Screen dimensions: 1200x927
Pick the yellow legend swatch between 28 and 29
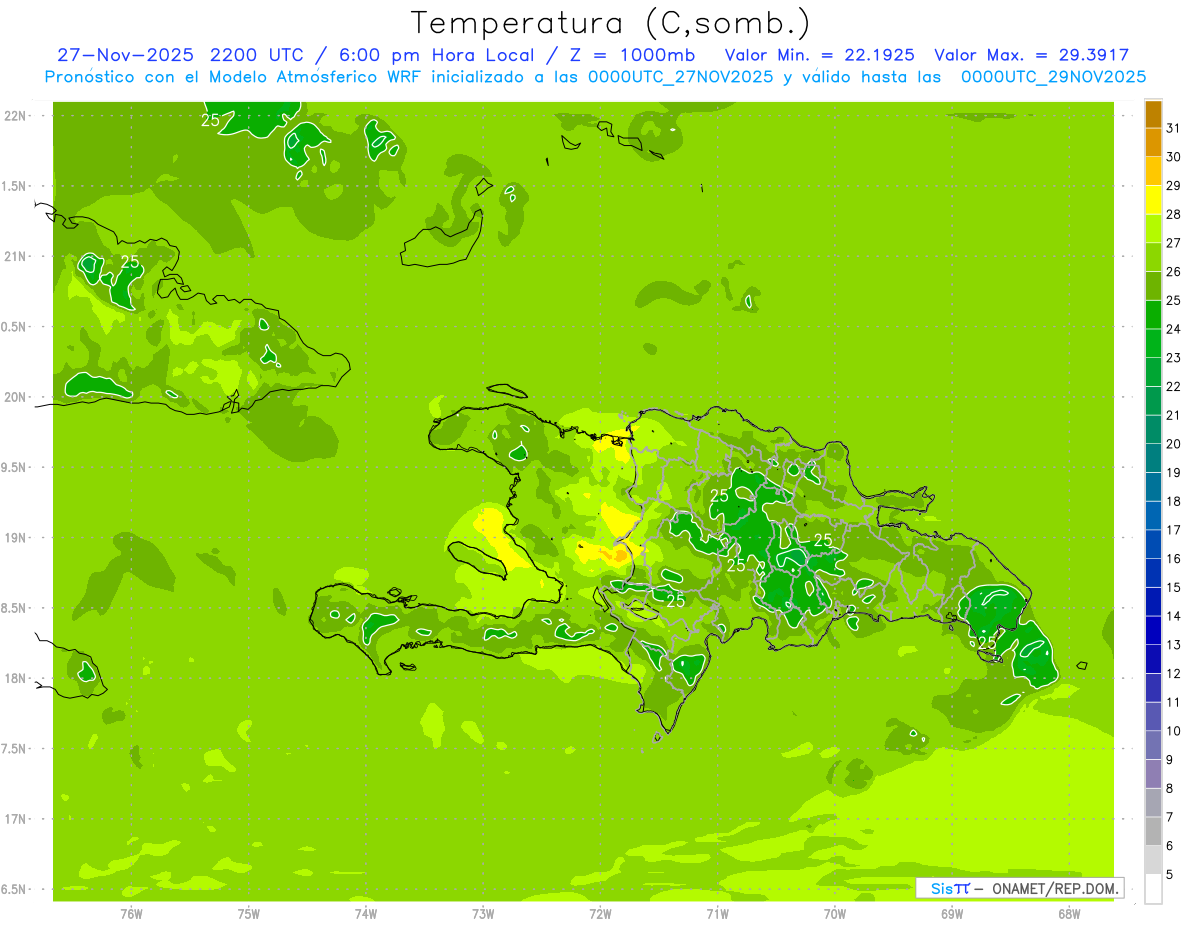click(x=1153, y=200)
